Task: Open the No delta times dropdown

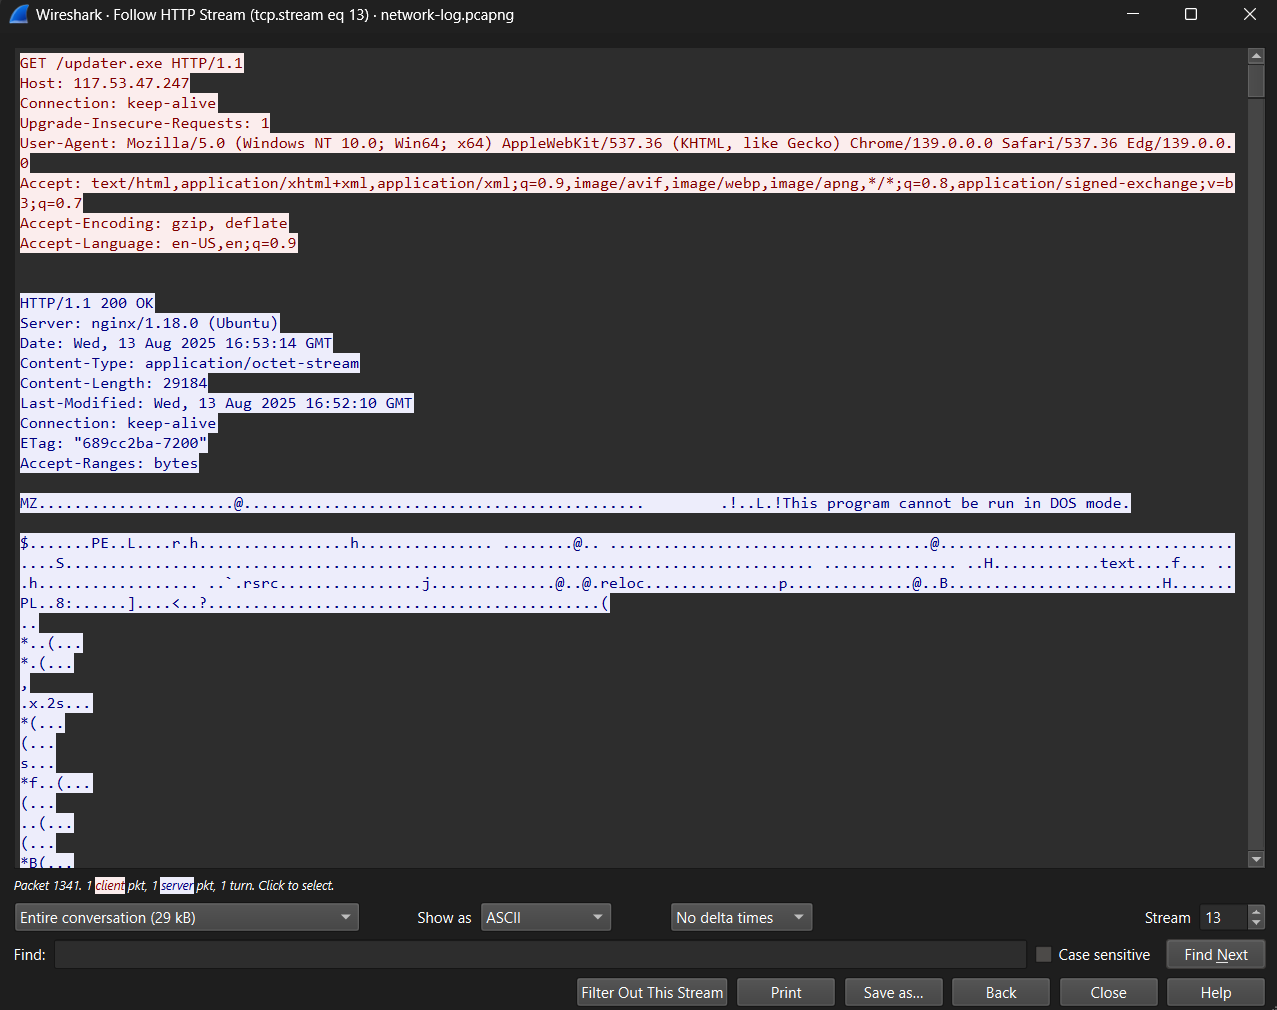Action: tap(741, 917)
